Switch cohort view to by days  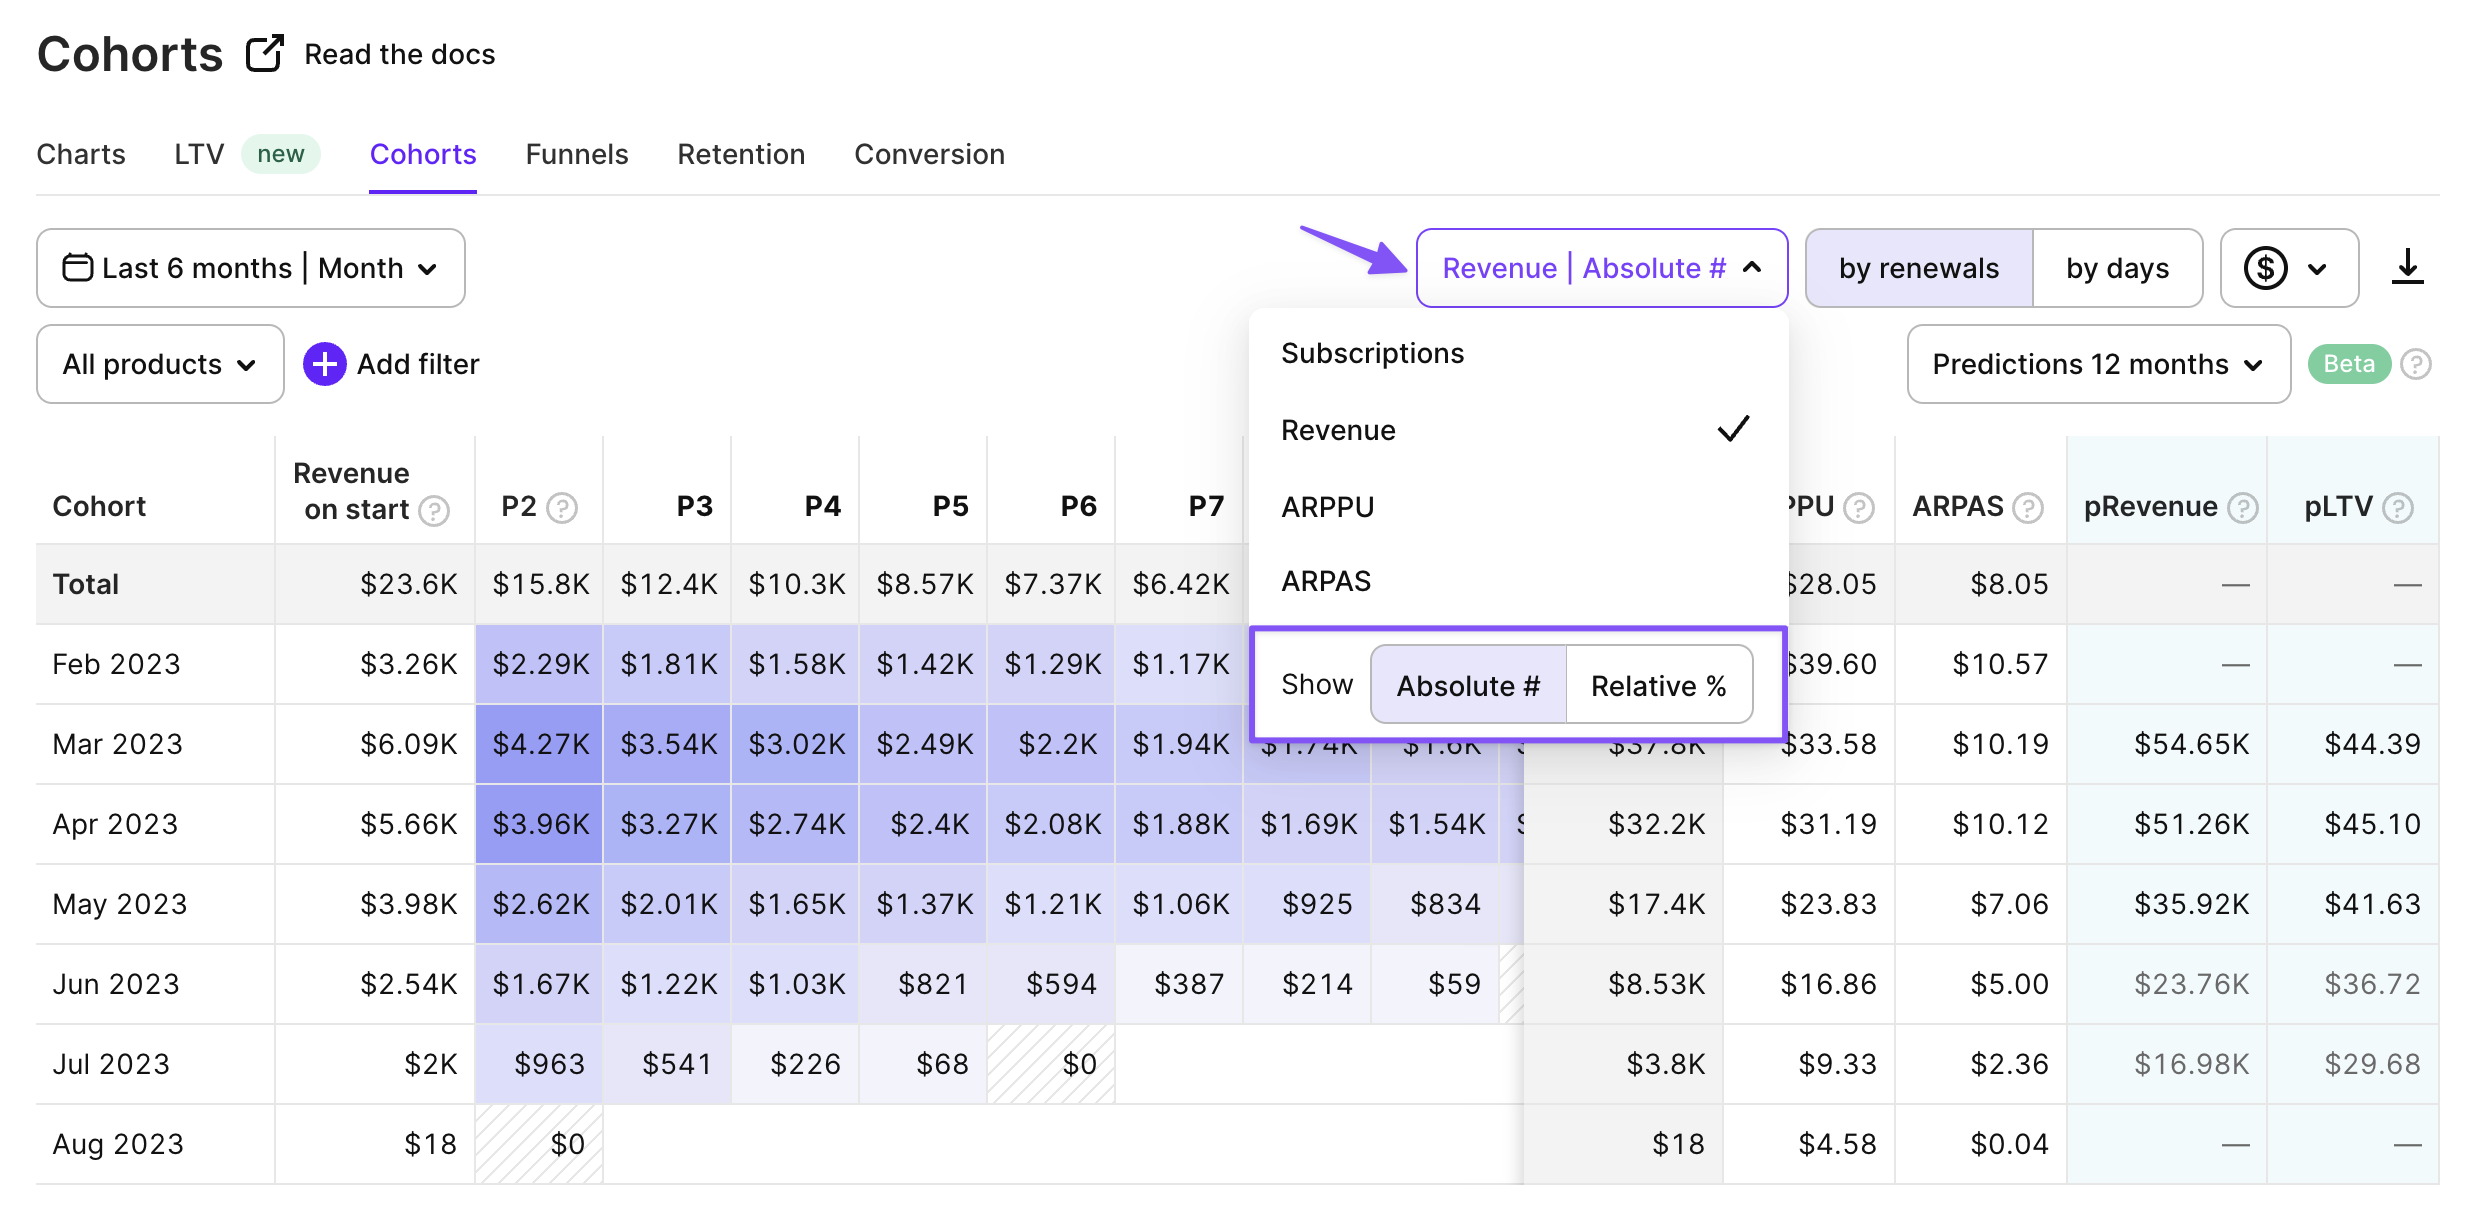(2117, 268)
